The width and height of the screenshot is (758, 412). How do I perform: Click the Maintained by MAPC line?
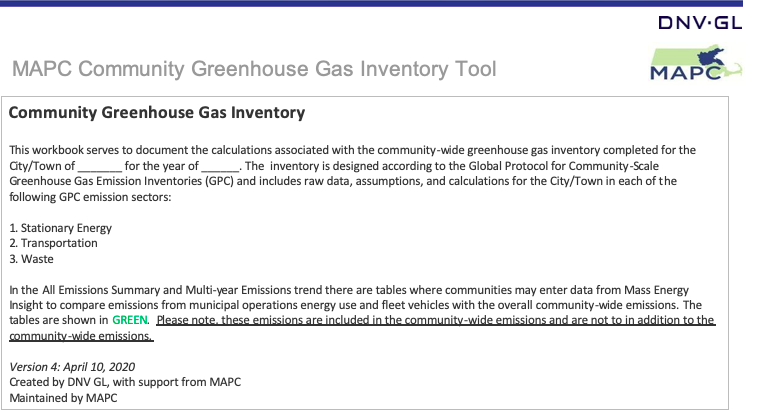click(63, 398)
